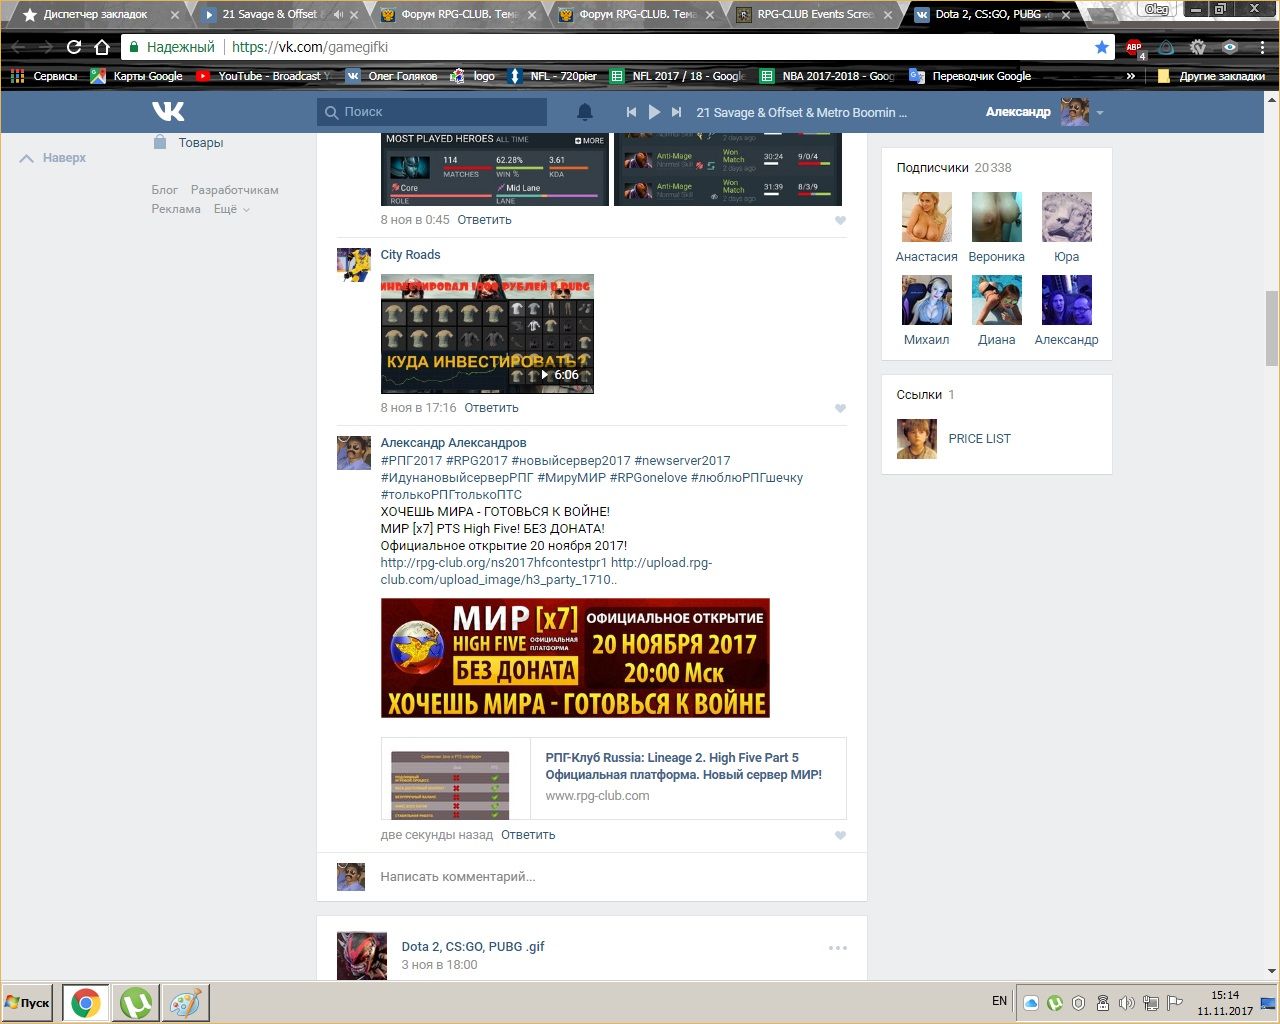Open subscriber Юра's avatar
The image size is (1280, 1024).
[1066, 217]
